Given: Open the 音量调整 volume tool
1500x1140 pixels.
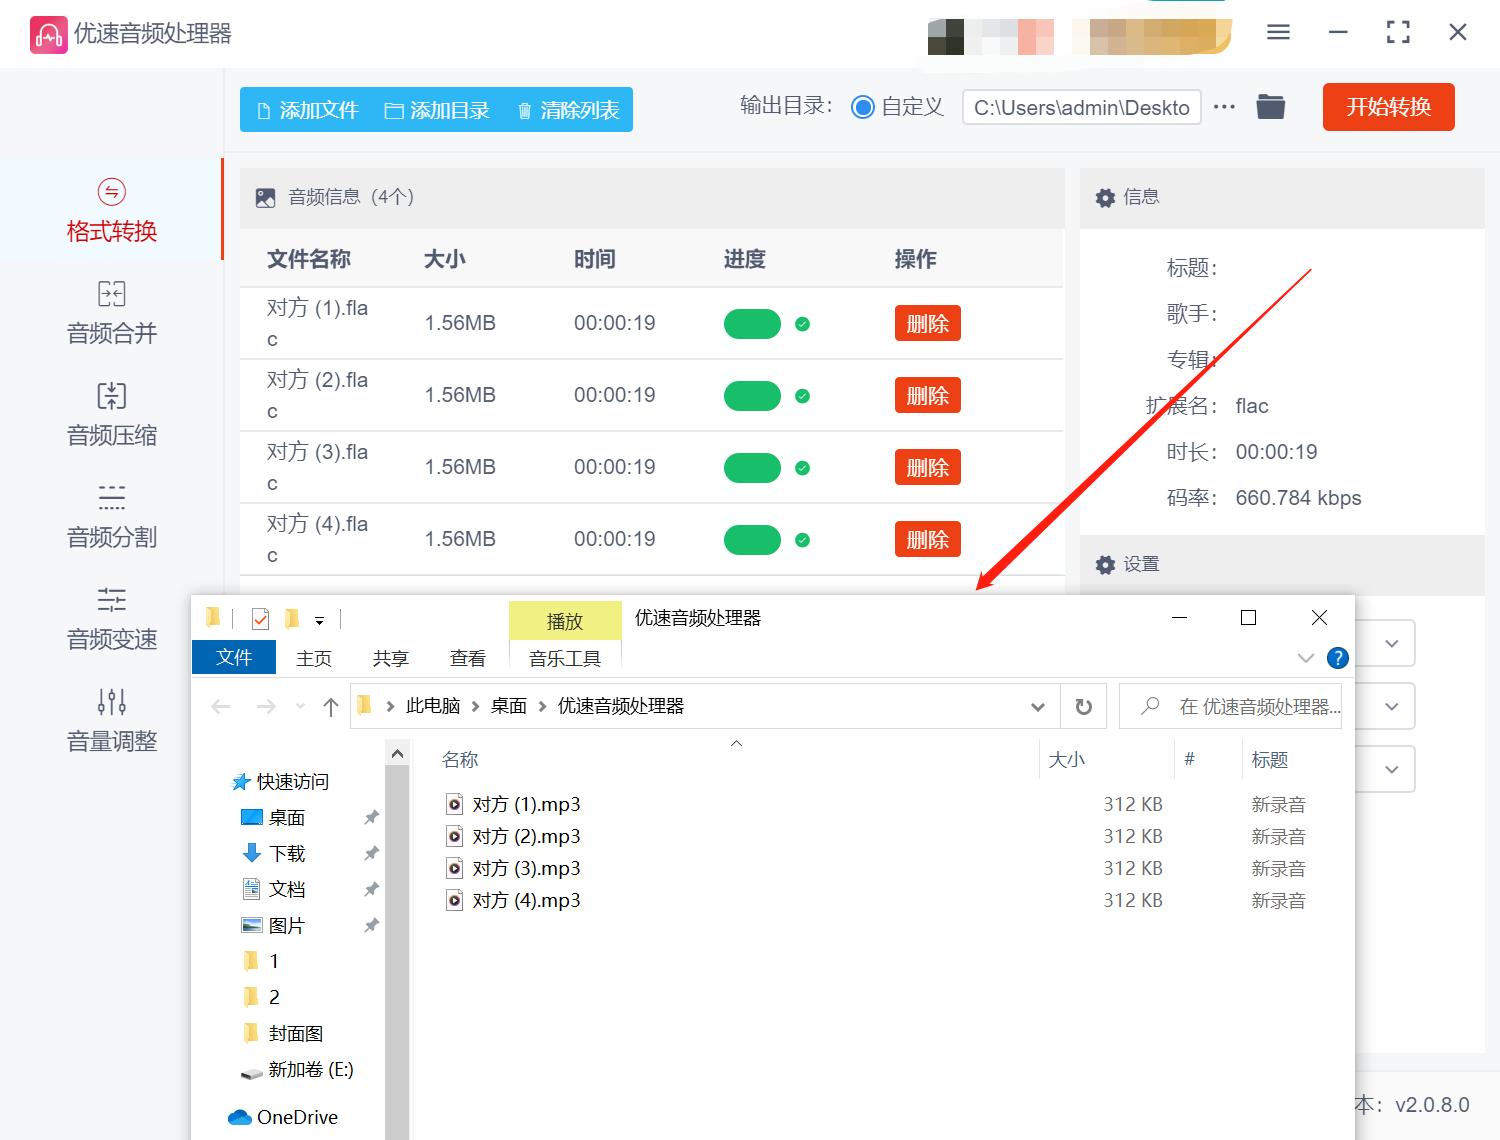Looking at the screenshot, I should (110, 720).
